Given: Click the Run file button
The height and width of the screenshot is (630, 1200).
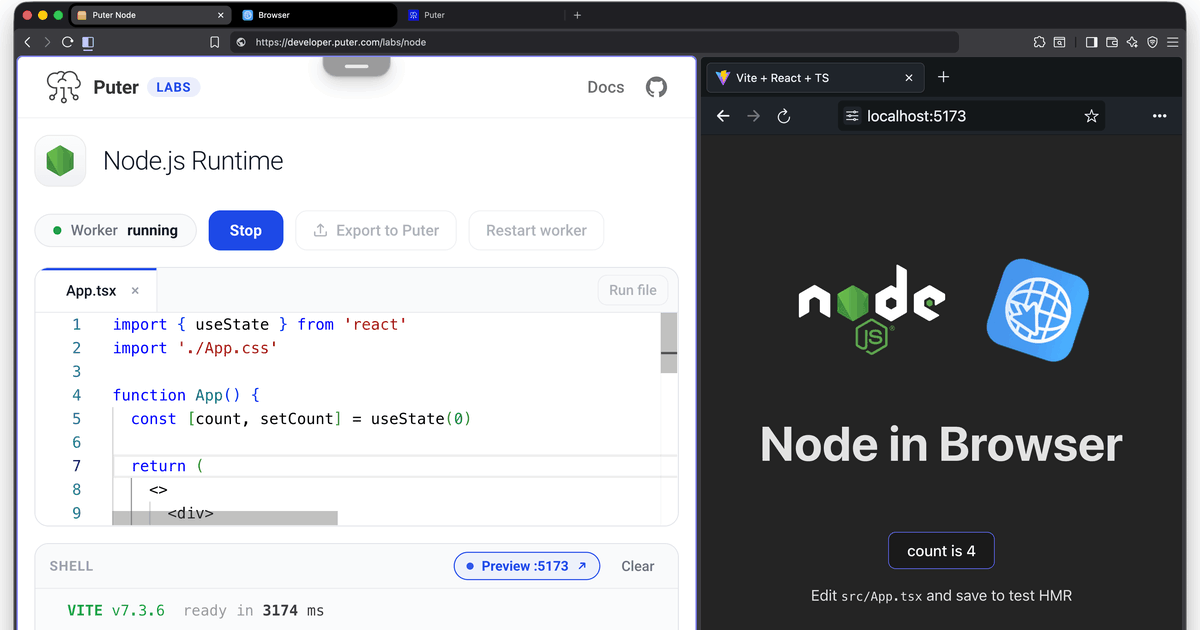Looking at the screenshot, I should 633,290.
